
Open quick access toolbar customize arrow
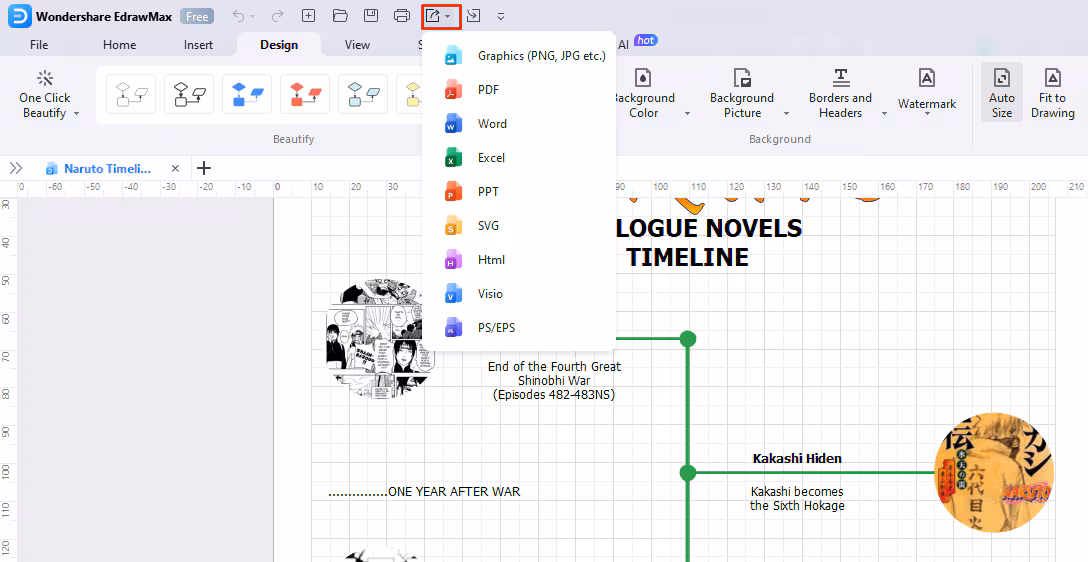501,17
